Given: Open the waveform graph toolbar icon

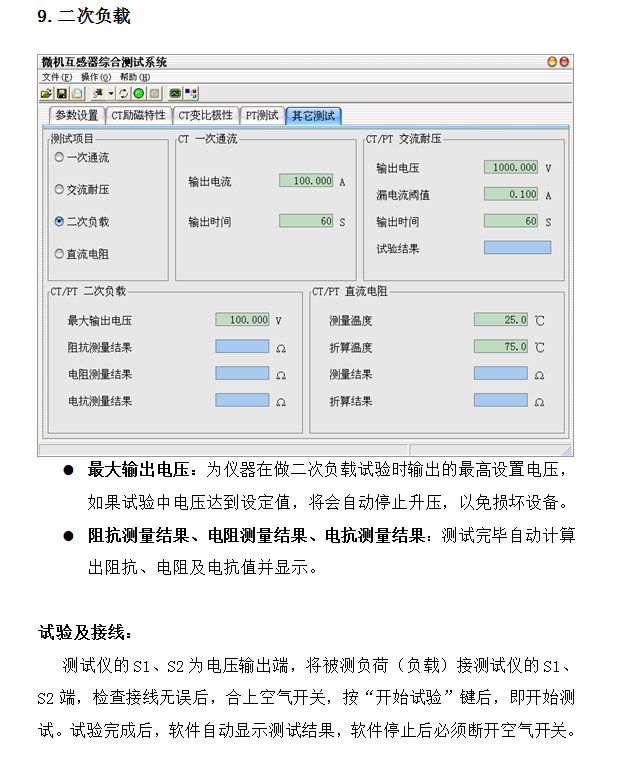Looking at the screenshot, I should (175, 93).
